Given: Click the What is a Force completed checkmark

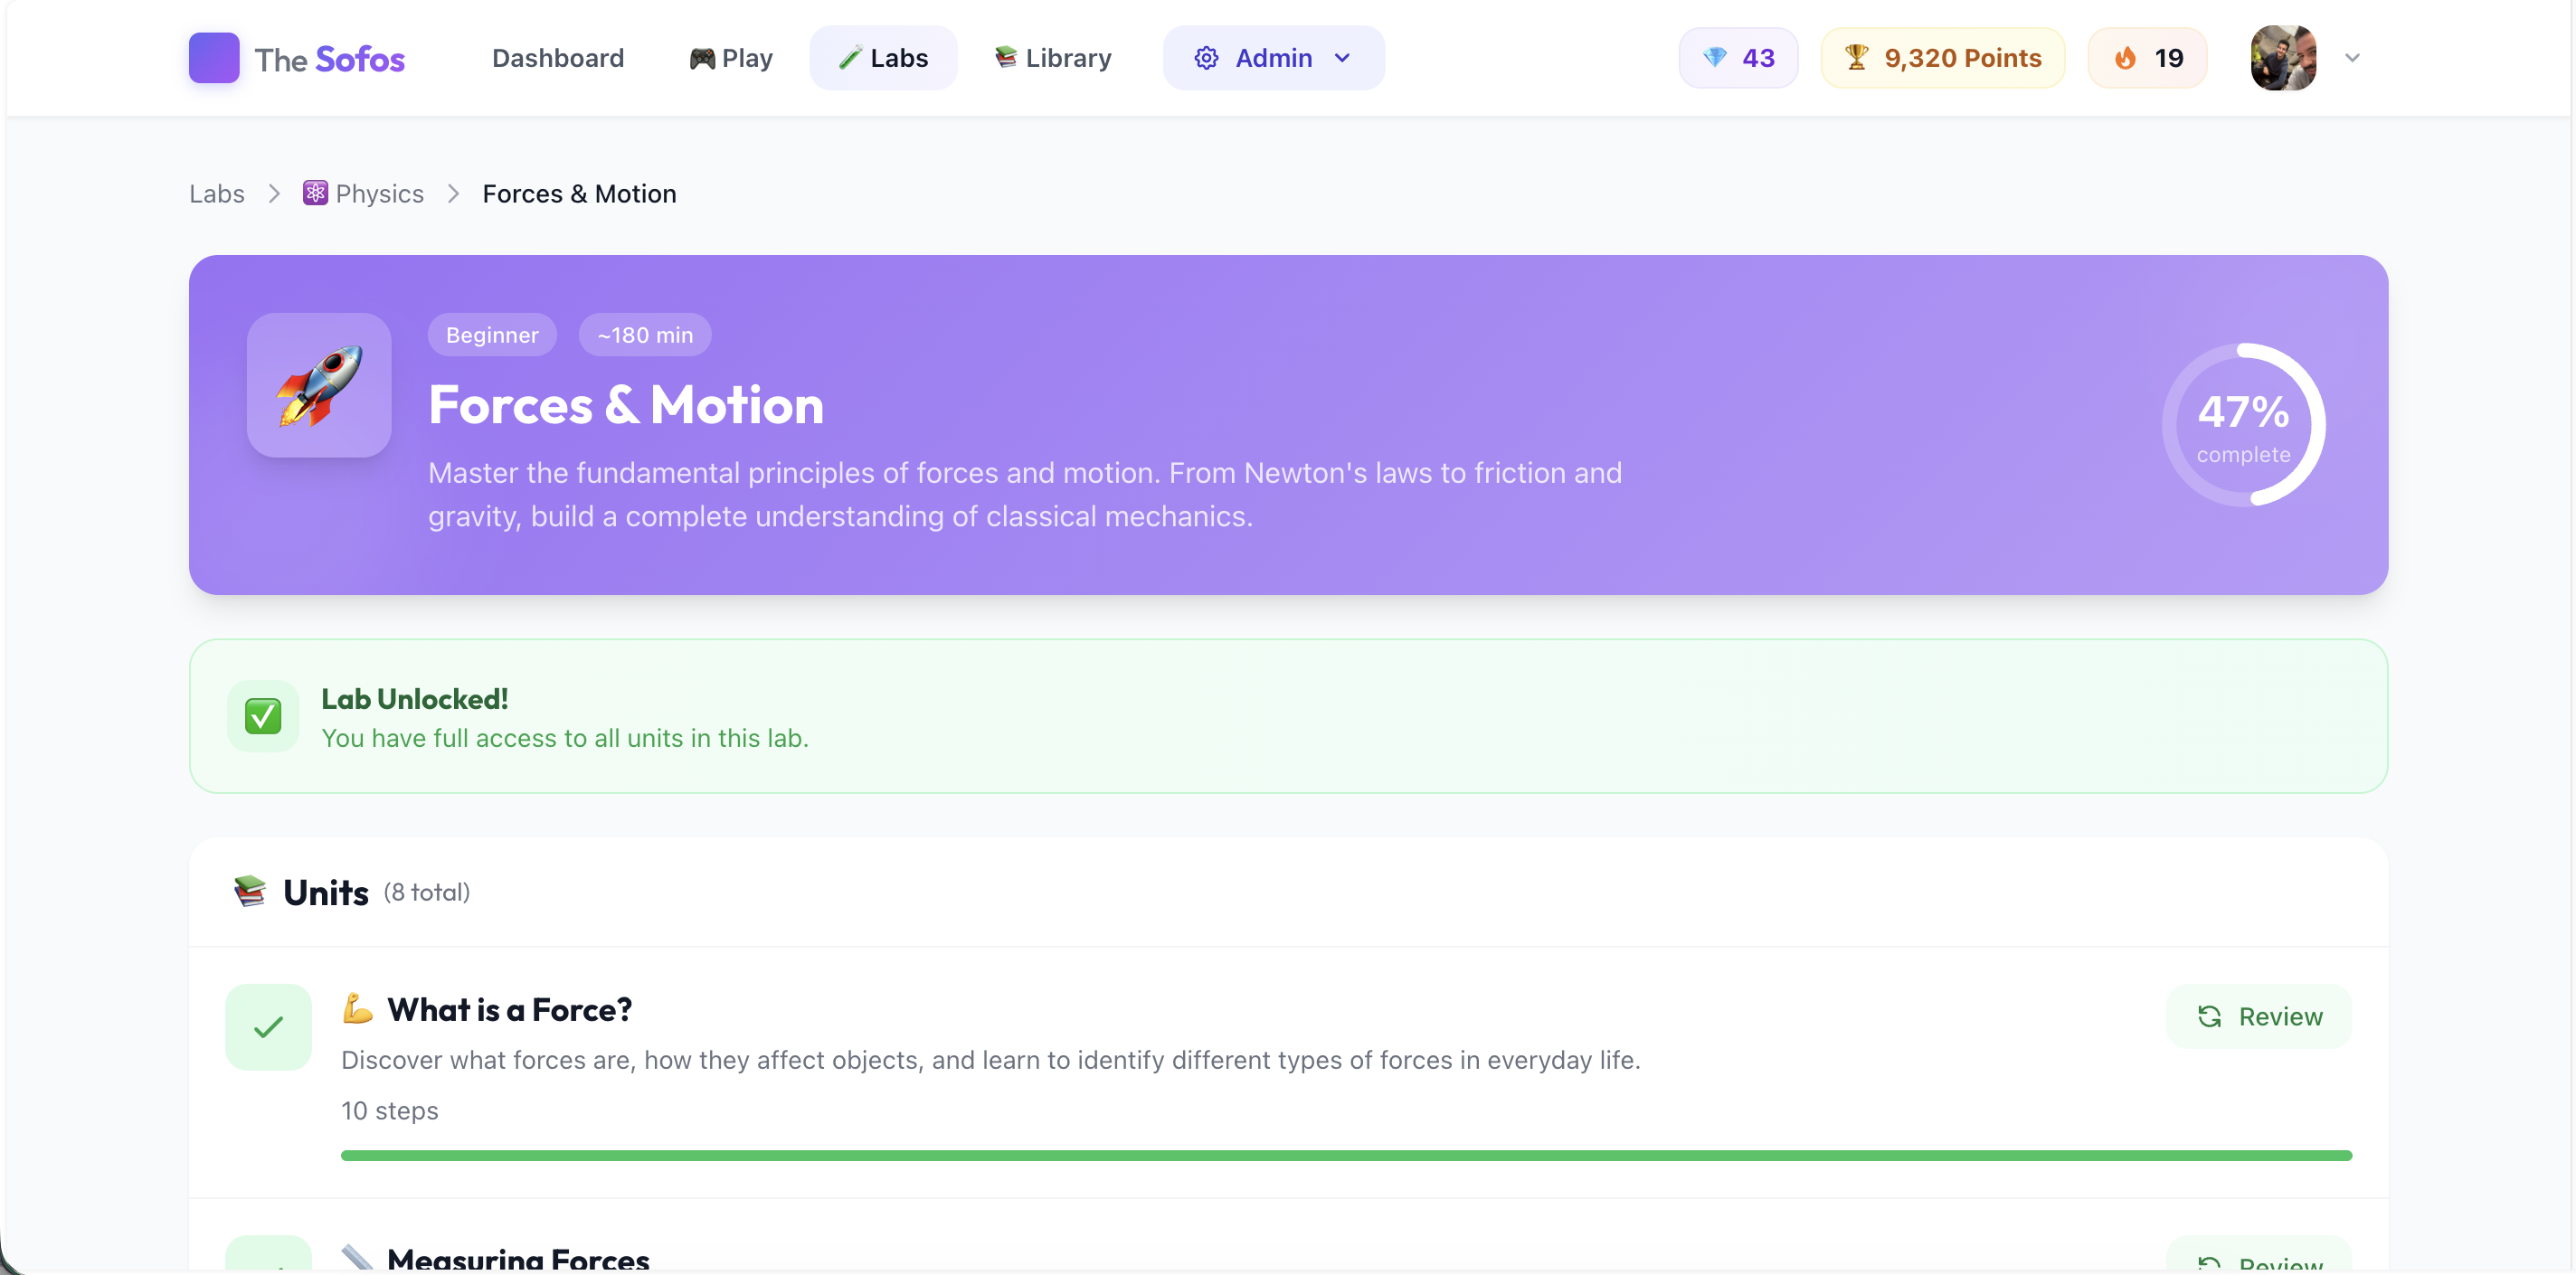Looking at the screenshot, I should [268, 1027].
